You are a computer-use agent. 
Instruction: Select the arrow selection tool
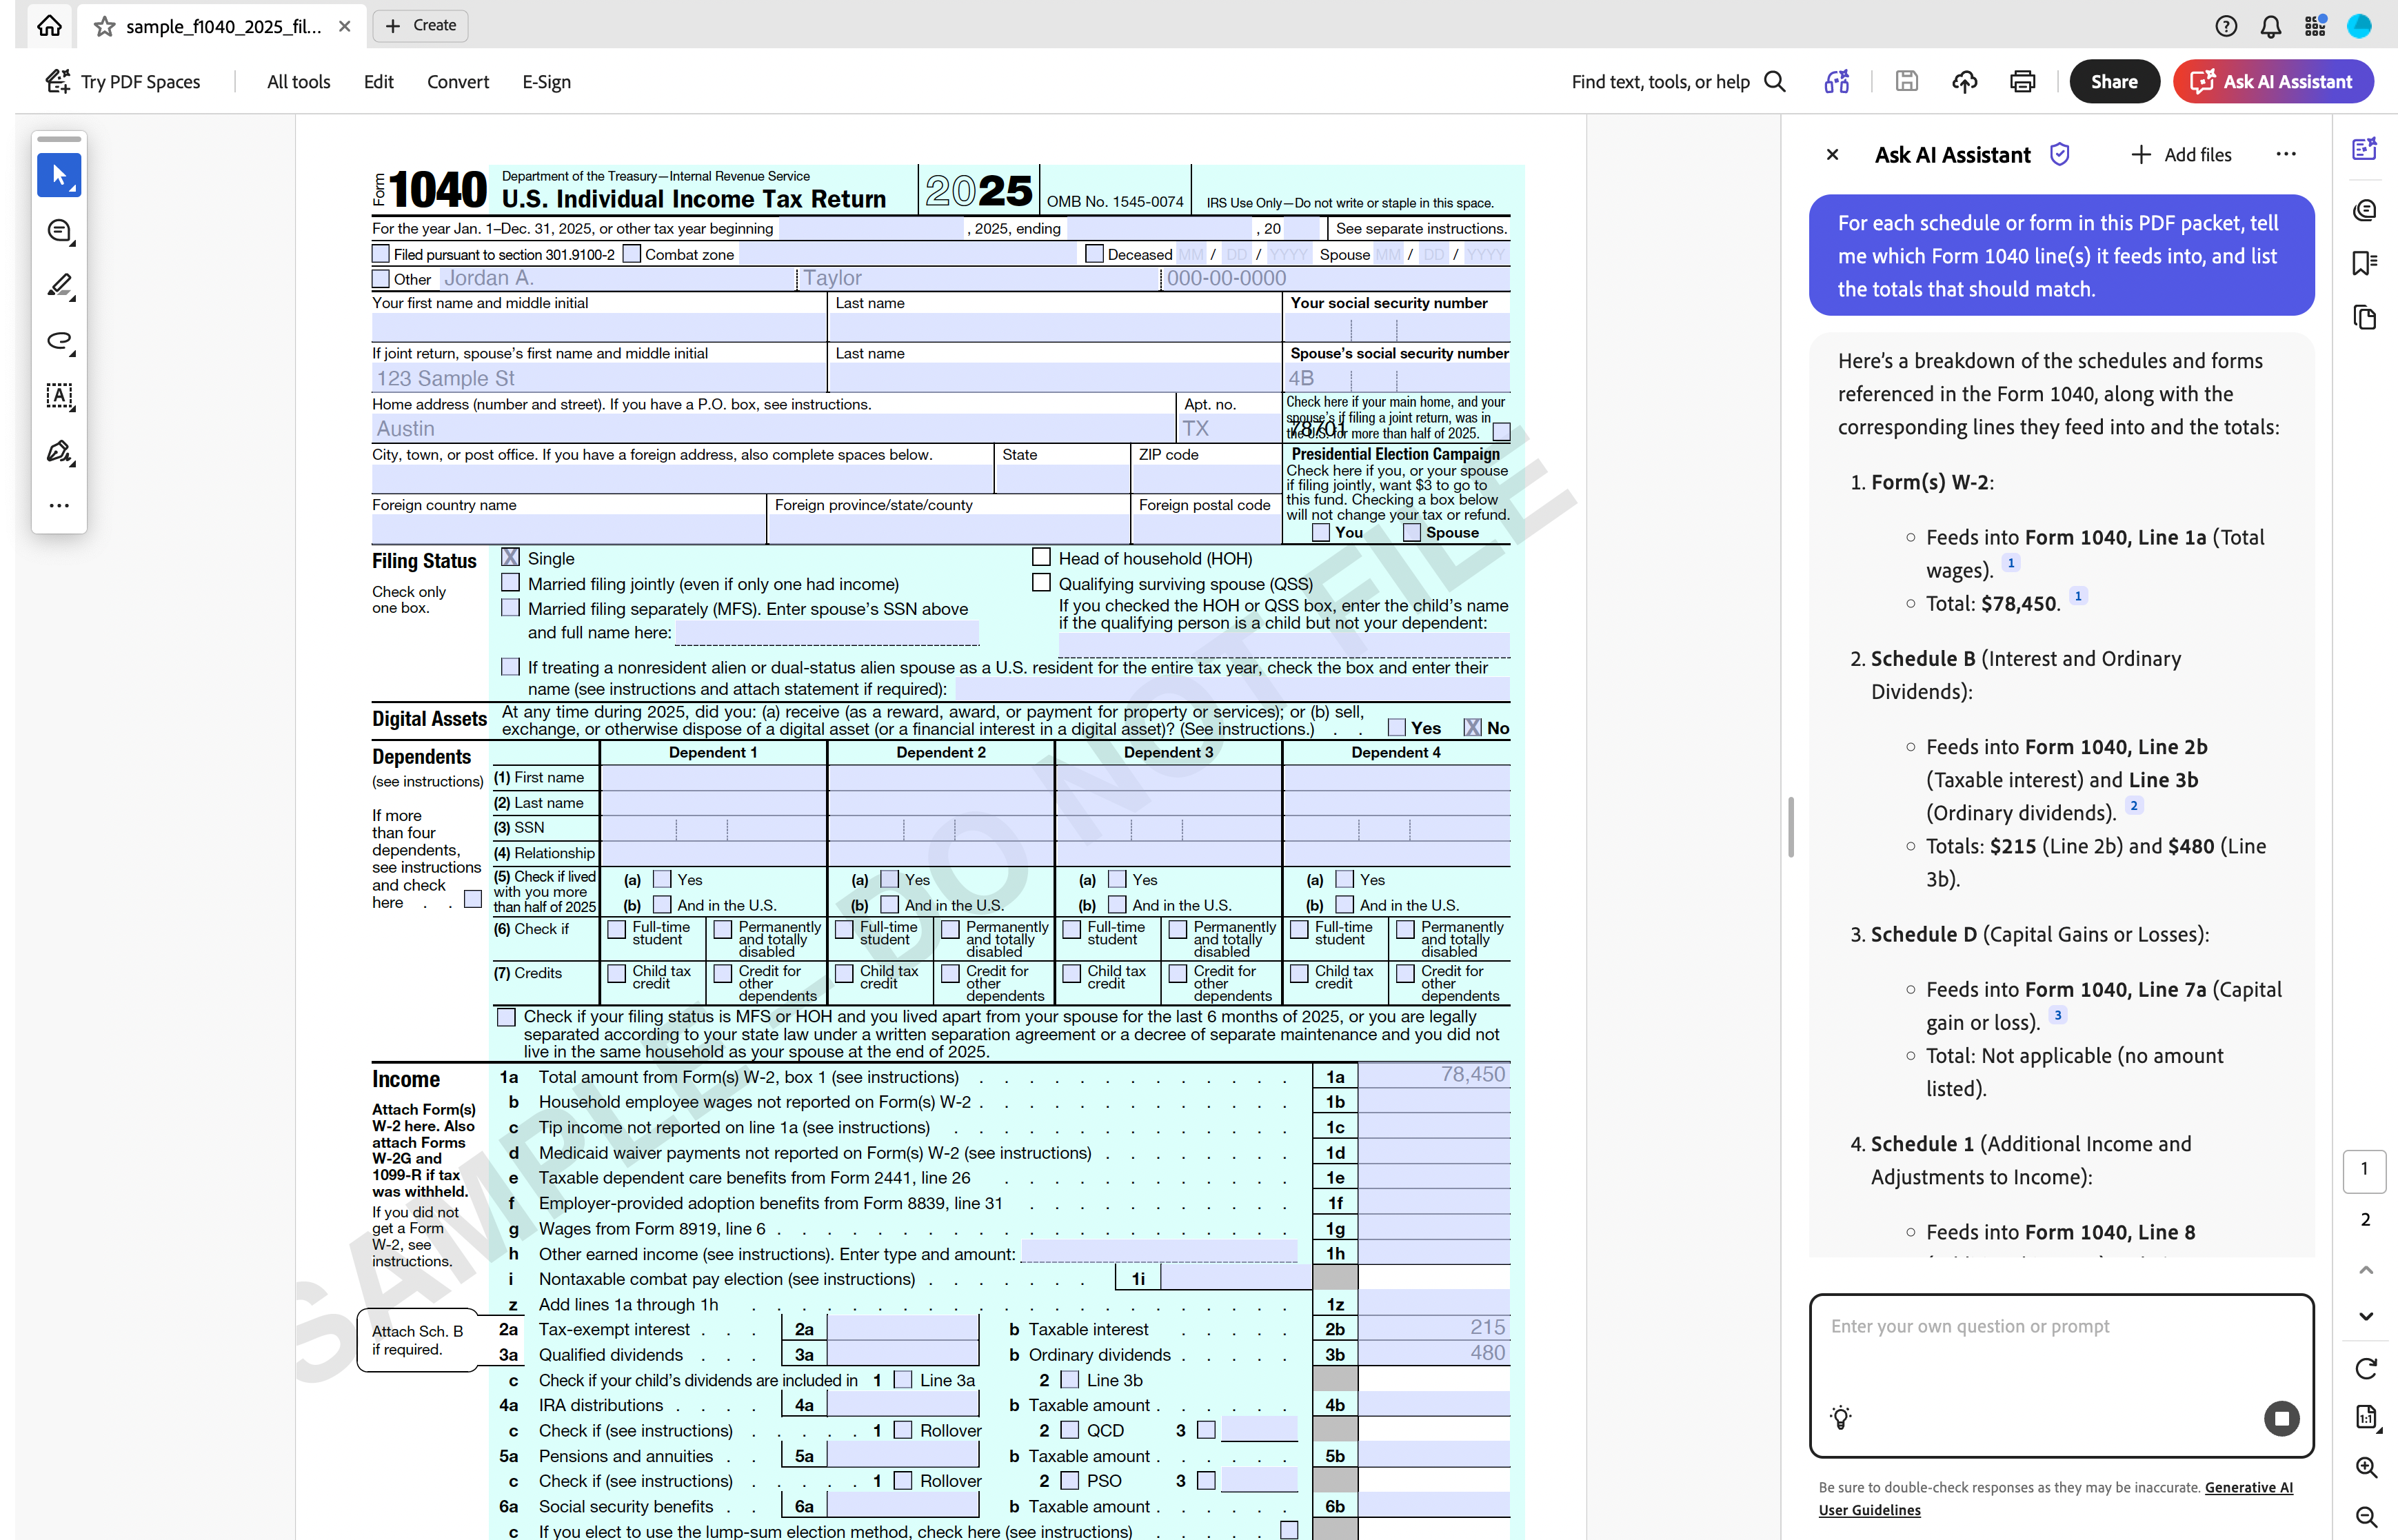pos(59,176)
